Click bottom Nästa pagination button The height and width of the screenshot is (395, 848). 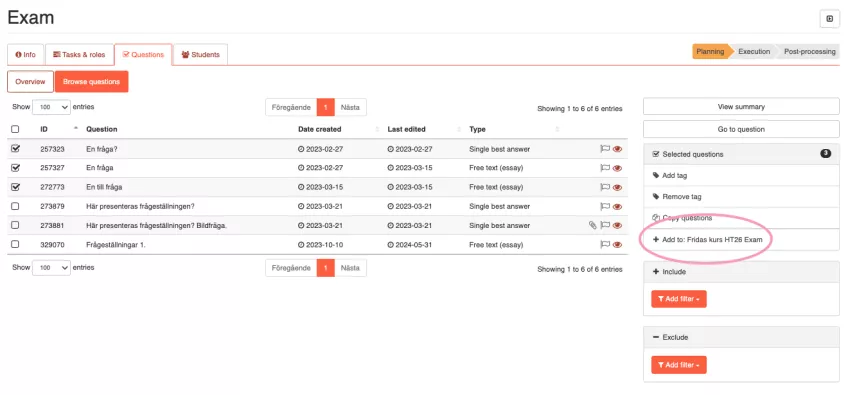(x=350, y=268)
